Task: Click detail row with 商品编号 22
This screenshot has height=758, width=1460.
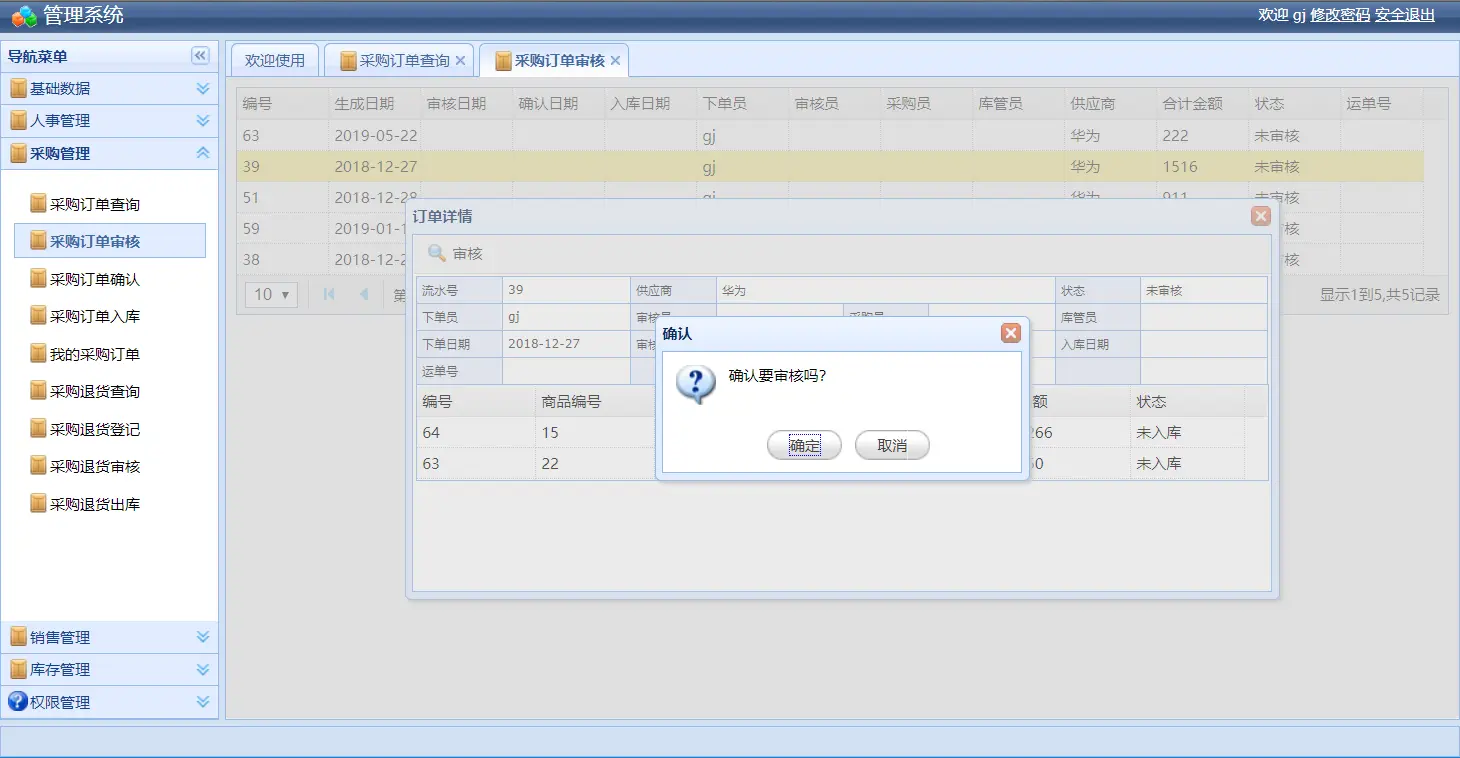Action: coord(831,463)
